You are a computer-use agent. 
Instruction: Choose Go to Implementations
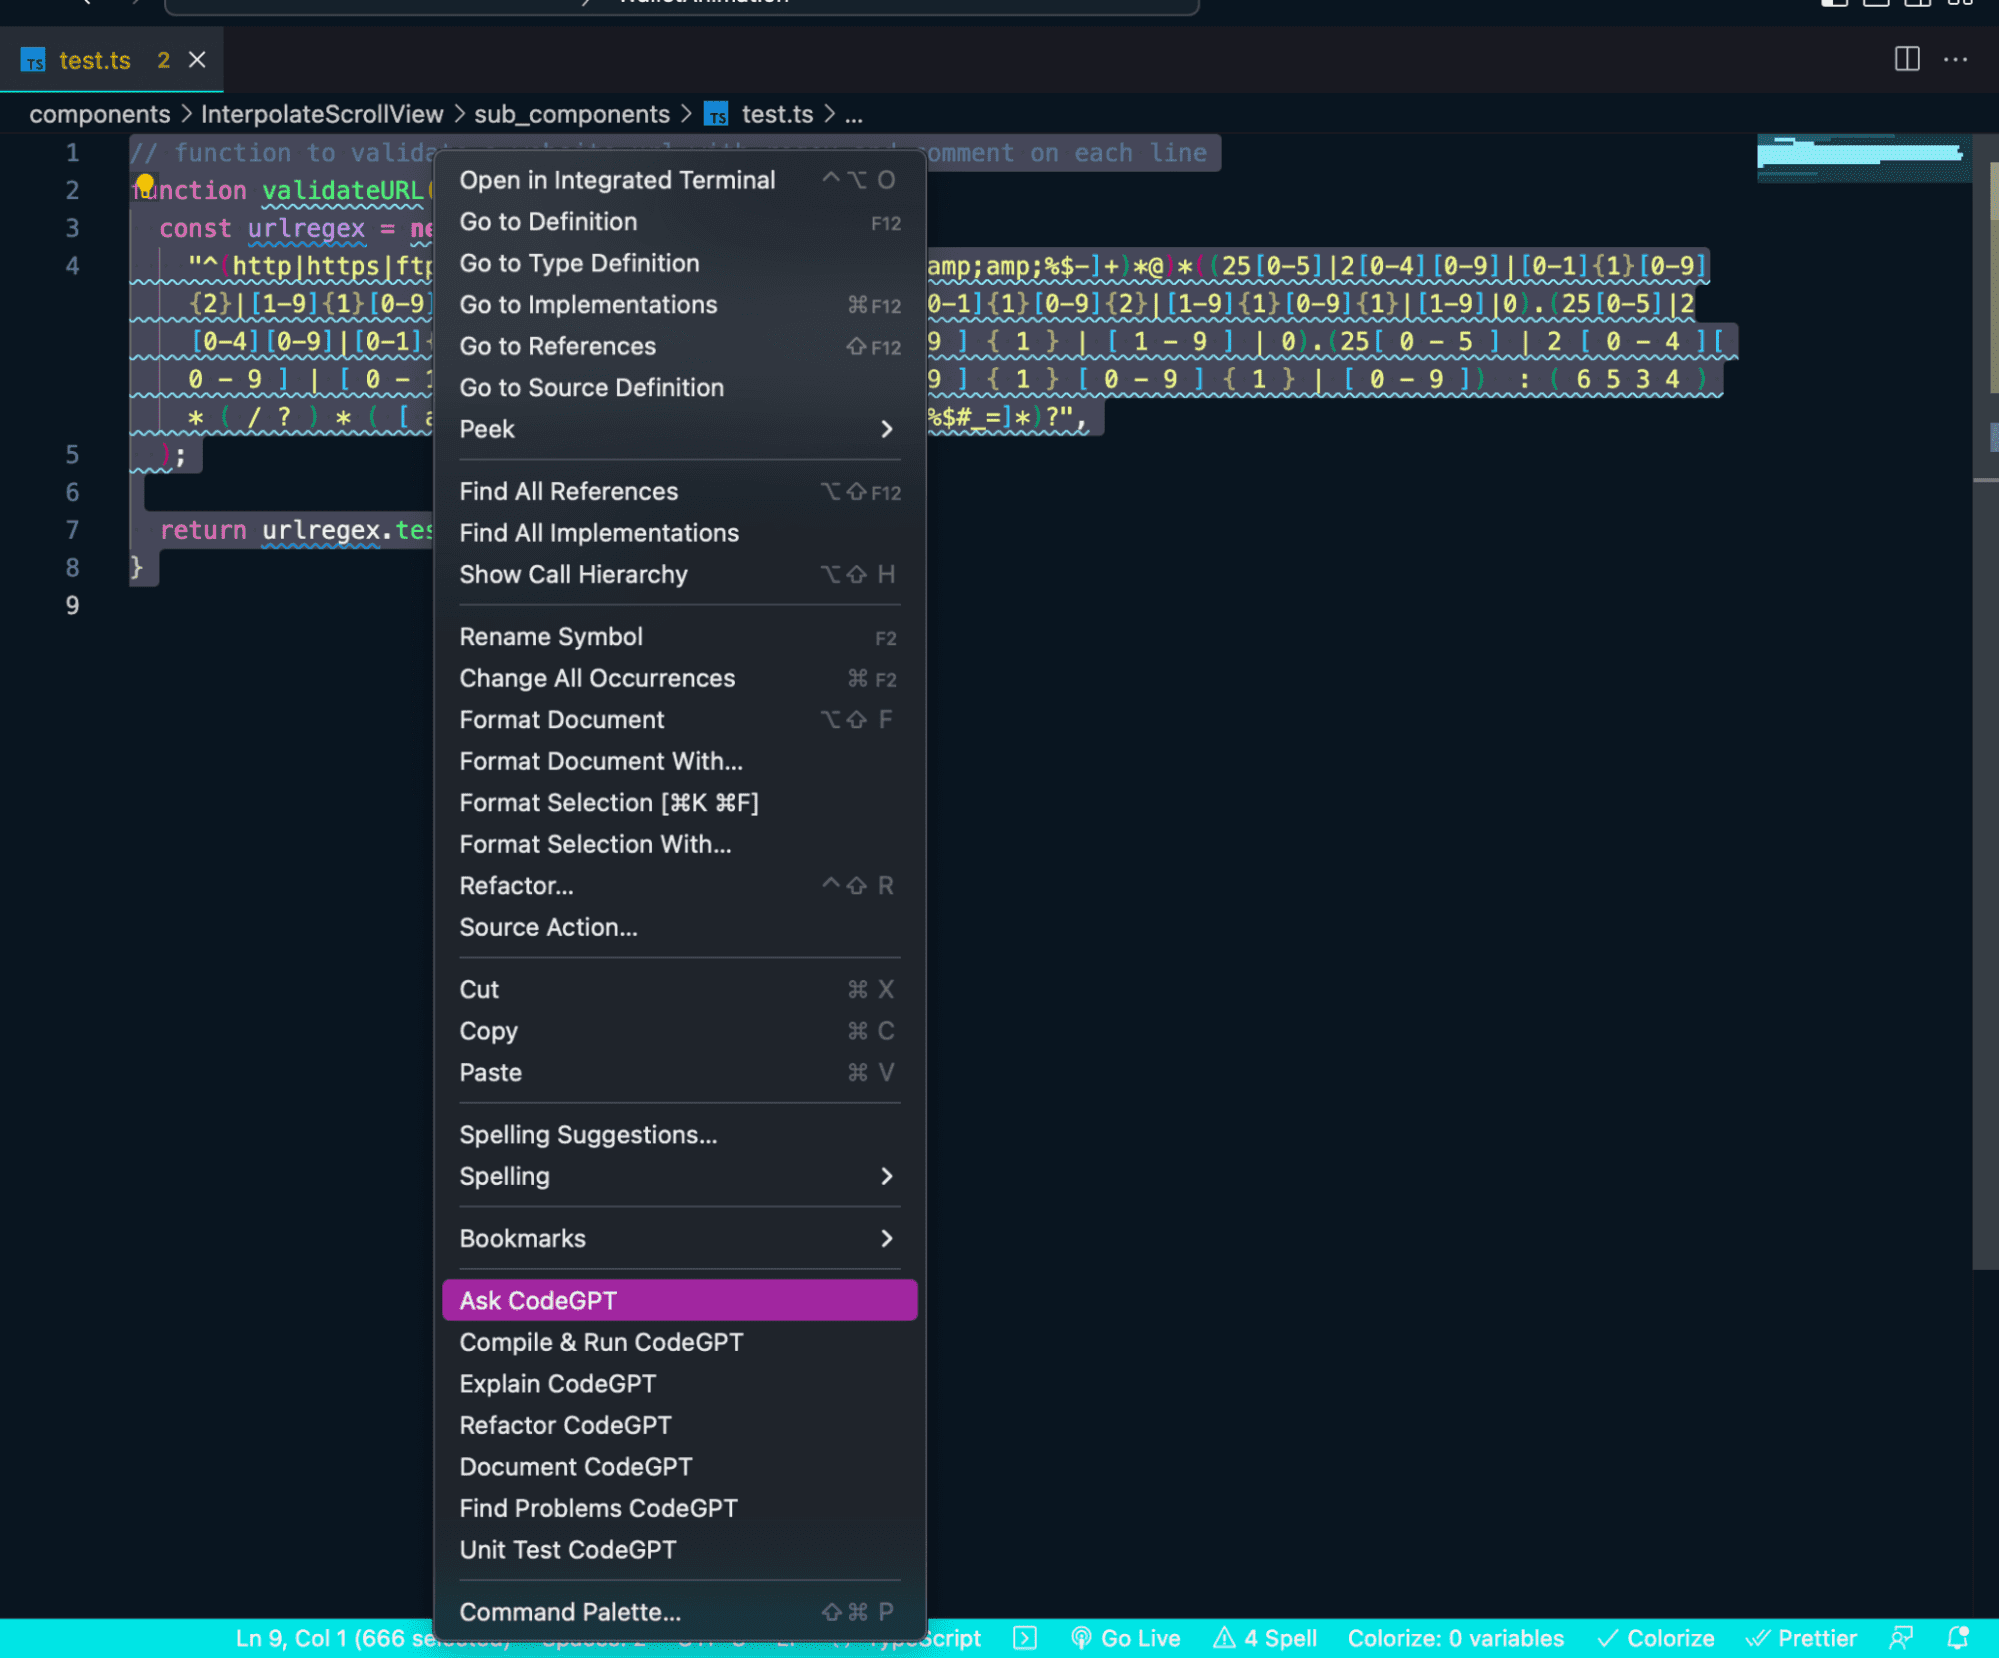pyautogui.click(x=679, y=305)
